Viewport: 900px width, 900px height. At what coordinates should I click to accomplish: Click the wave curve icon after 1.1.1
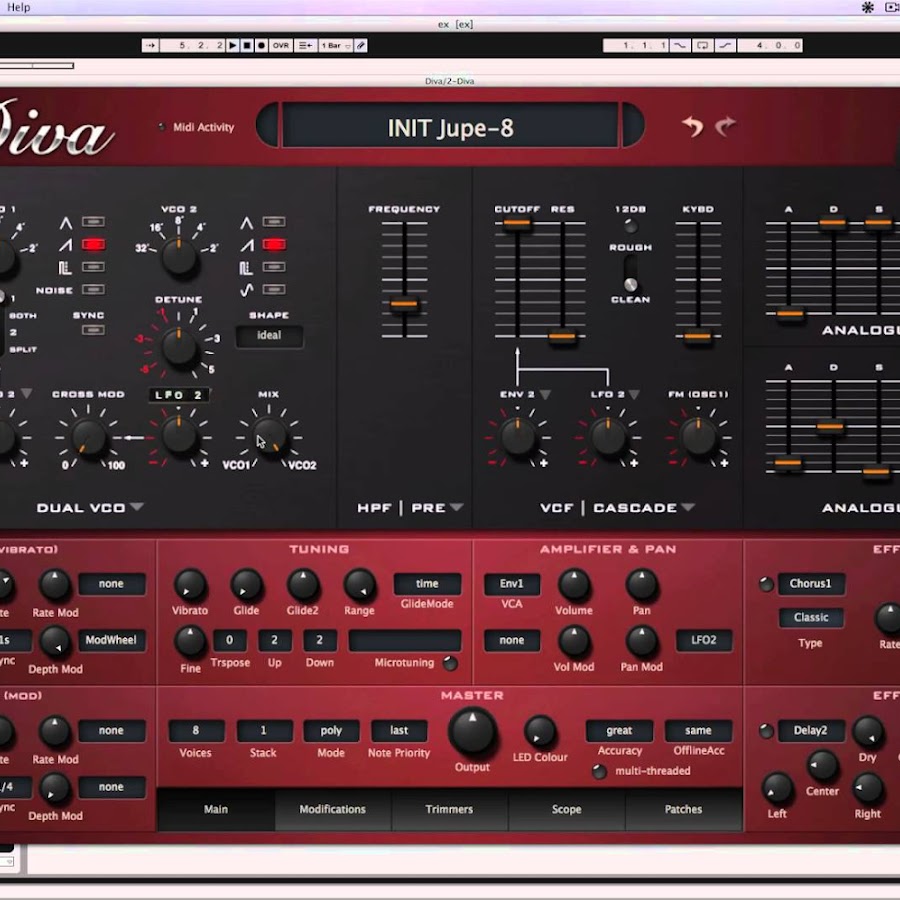tap(680, 45)
